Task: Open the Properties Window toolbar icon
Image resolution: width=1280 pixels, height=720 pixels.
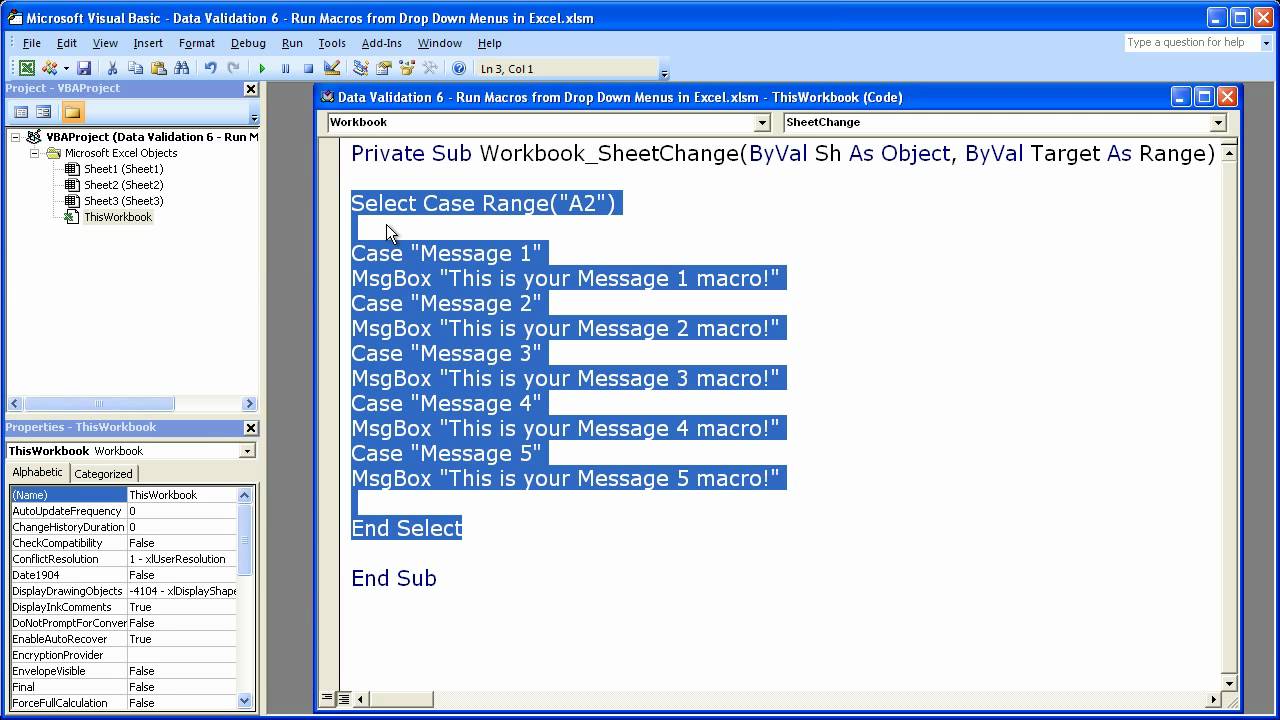Action: [x=384, y=68]
